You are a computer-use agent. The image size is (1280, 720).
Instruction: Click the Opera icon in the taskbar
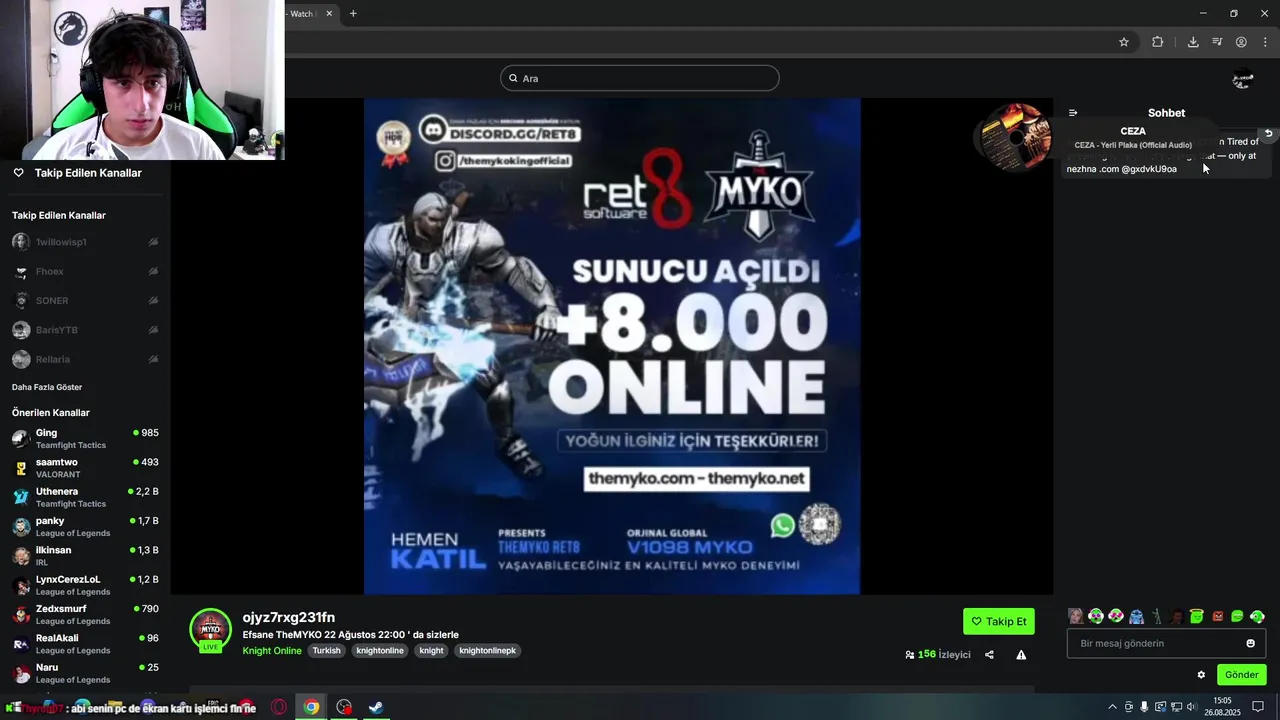pyautogui.click(x=279, y=707)
